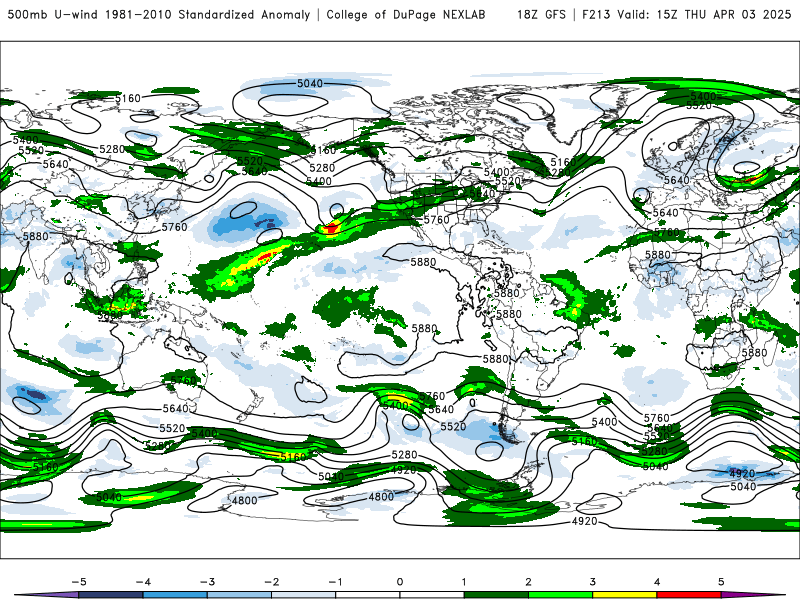Click the 5880 contour label over West Africa
This screenshot has width=800, height=600.
[658, 255]
